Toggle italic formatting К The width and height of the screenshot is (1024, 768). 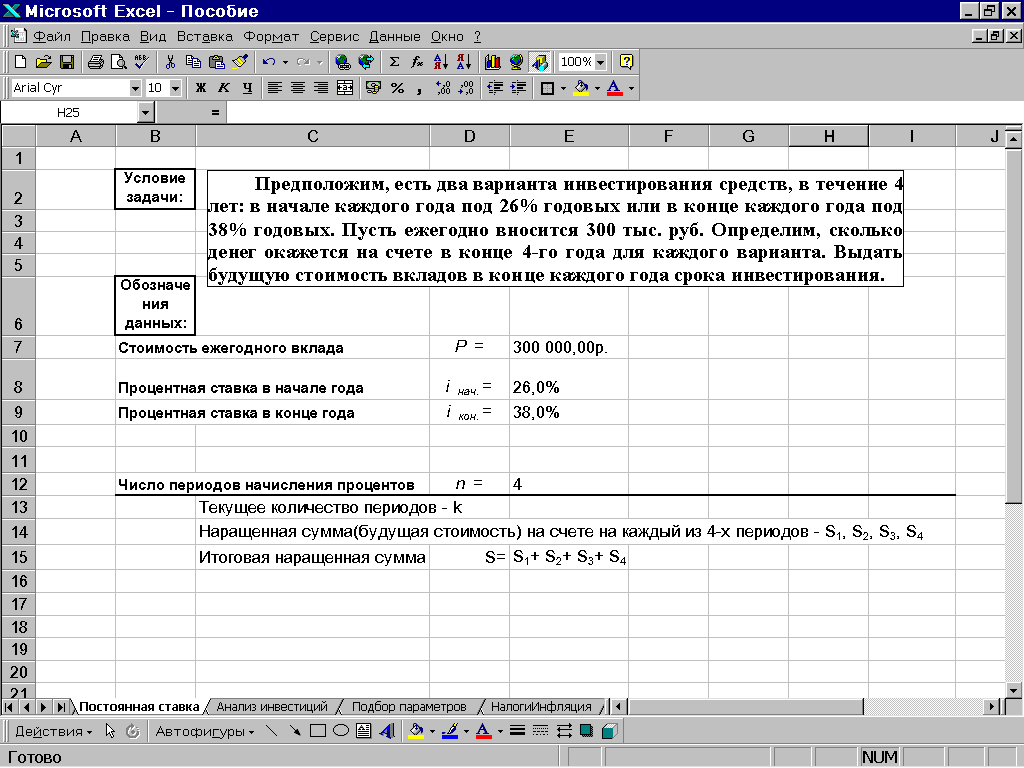tap(224, 88)
